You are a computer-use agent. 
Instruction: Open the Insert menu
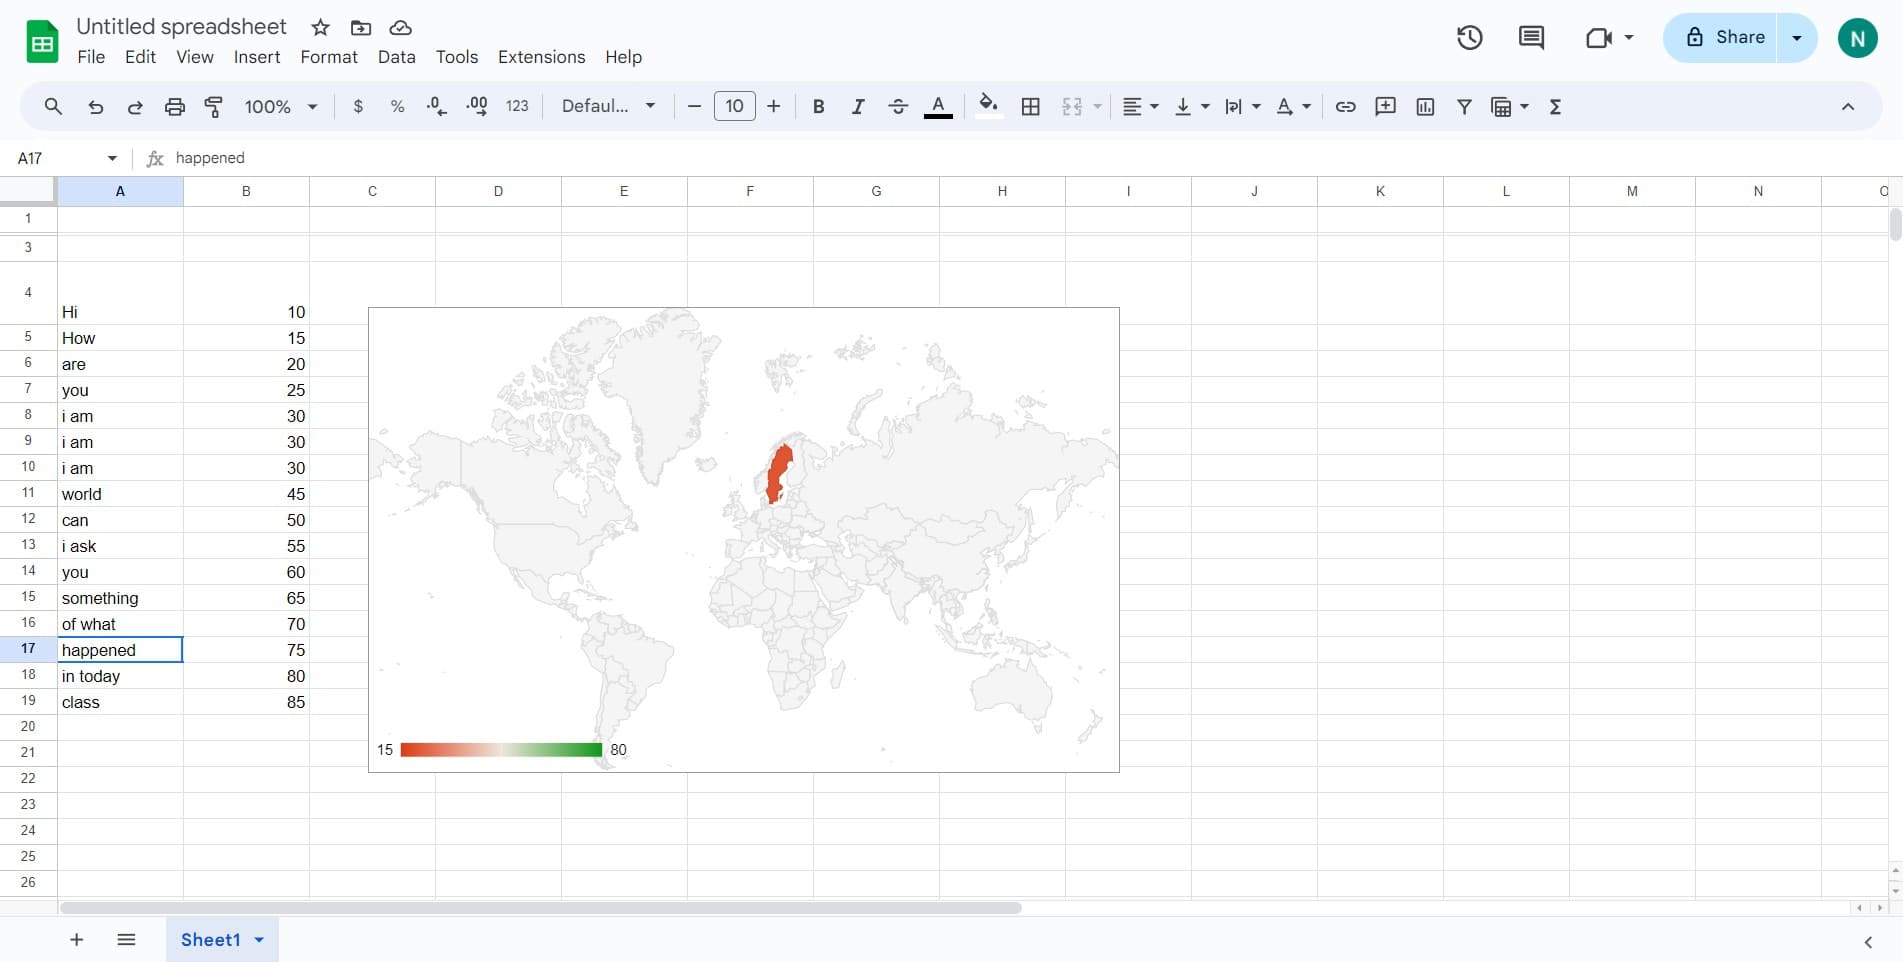[257, 57]
